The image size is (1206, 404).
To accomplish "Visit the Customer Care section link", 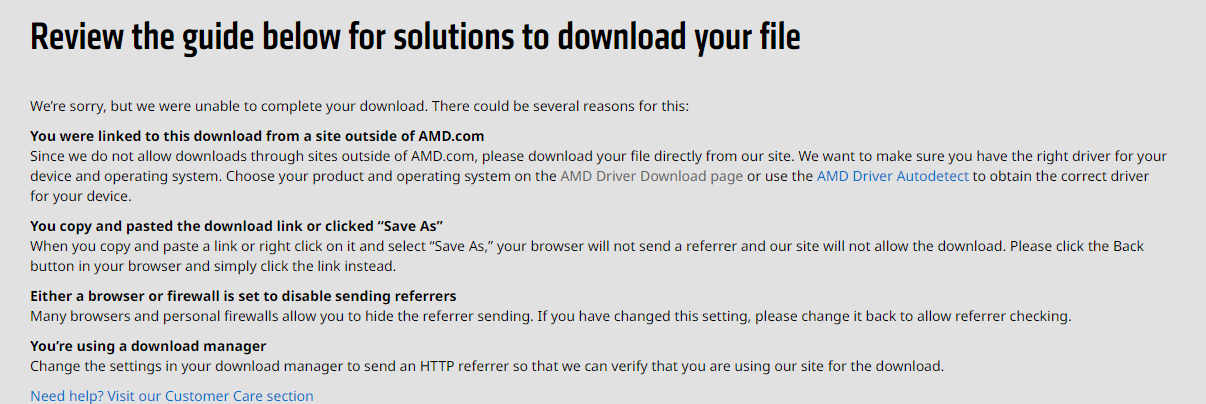I will 172,396.
